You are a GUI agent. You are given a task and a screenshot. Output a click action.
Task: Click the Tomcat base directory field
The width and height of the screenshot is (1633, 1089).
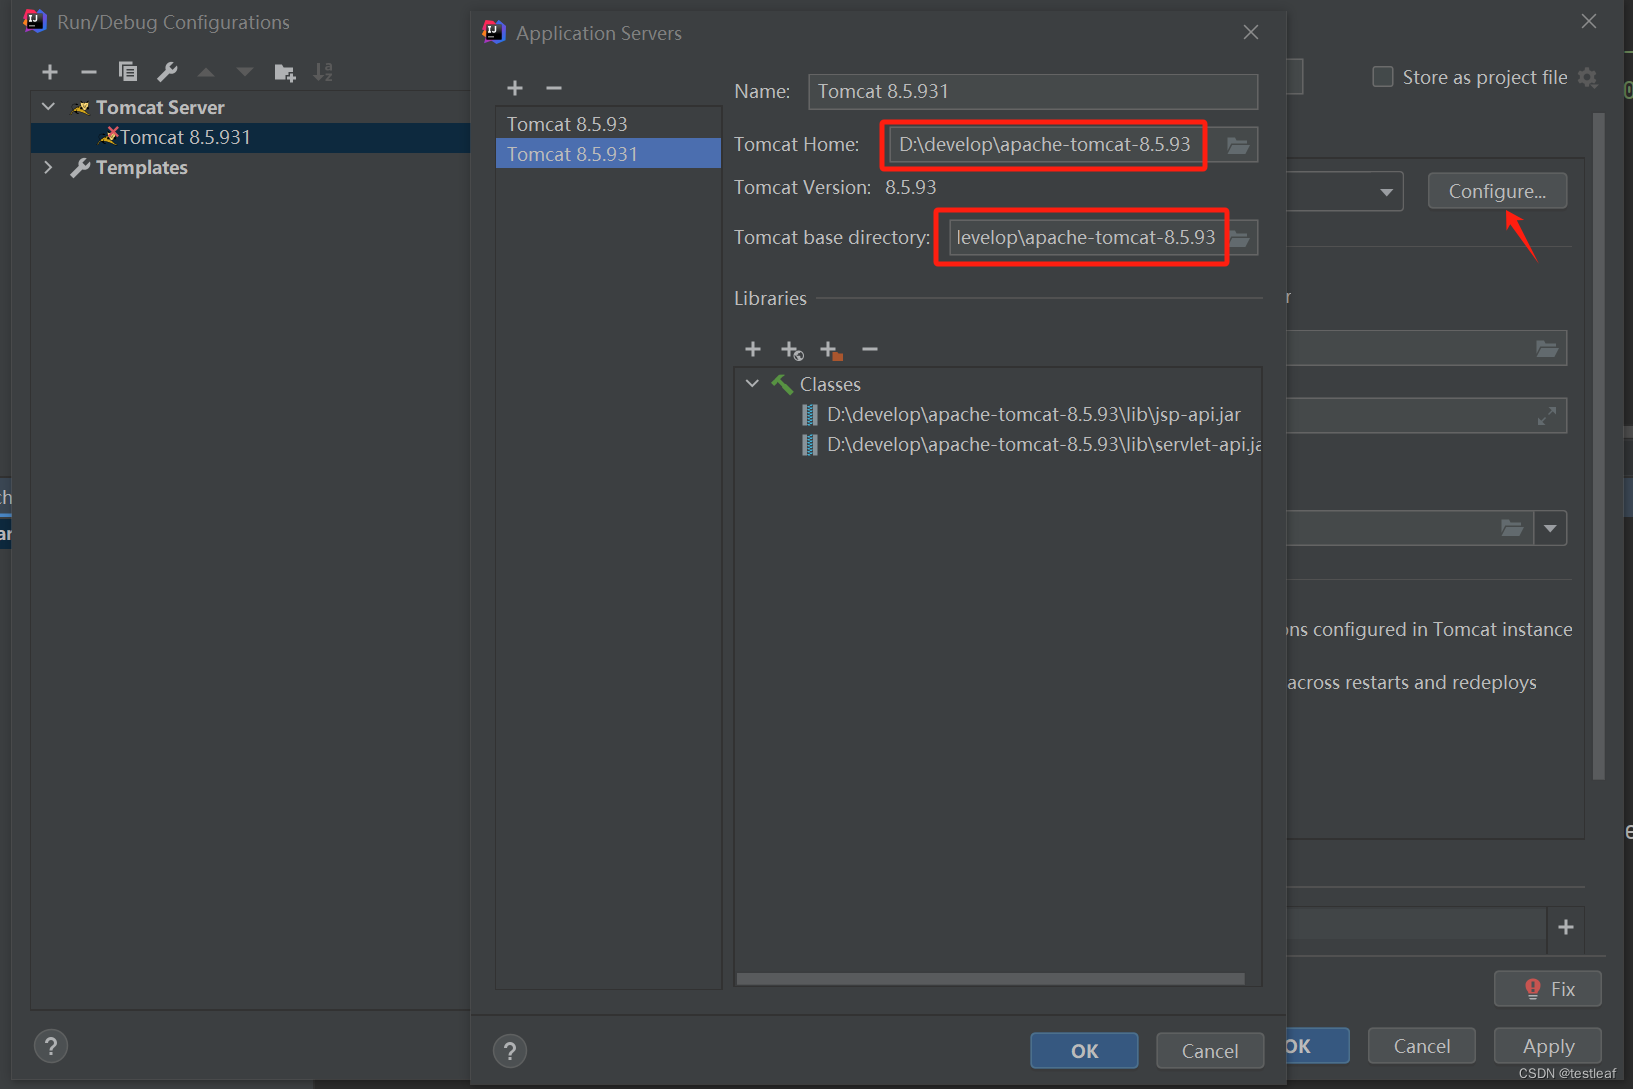click(1088, 238)
